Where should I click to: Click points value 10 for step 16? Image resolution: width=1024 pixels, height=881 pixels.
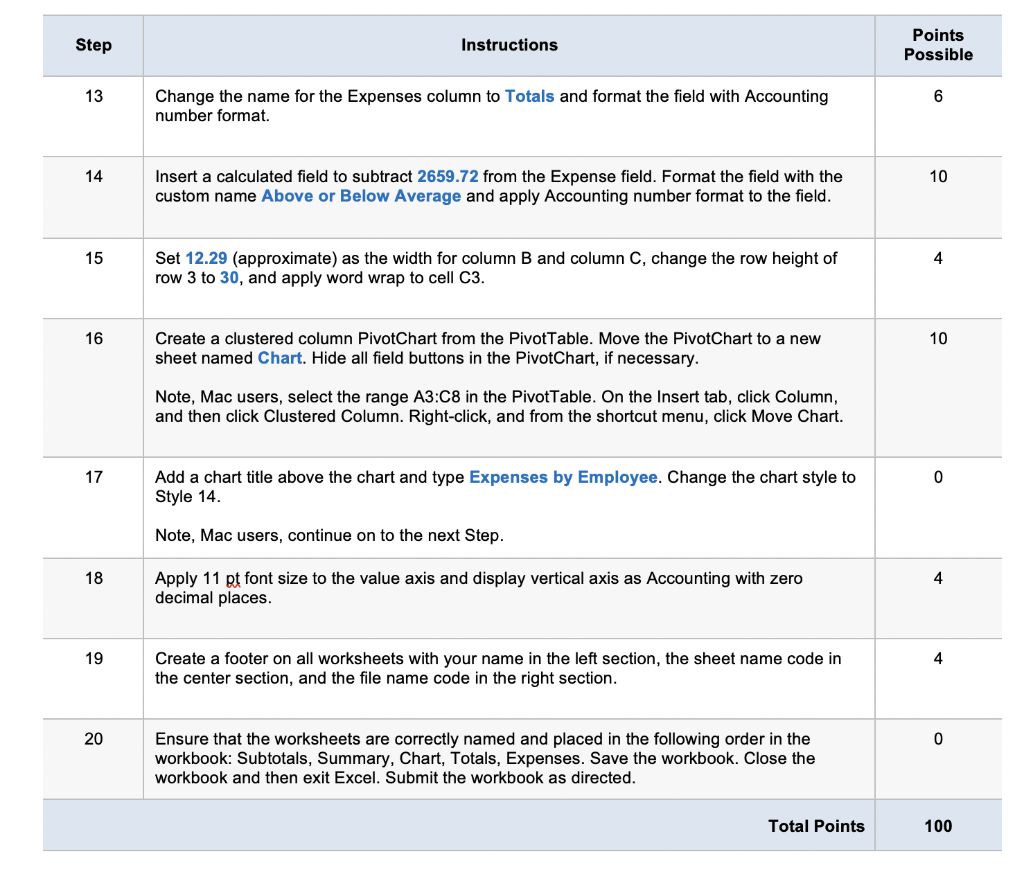coord(938,338)
